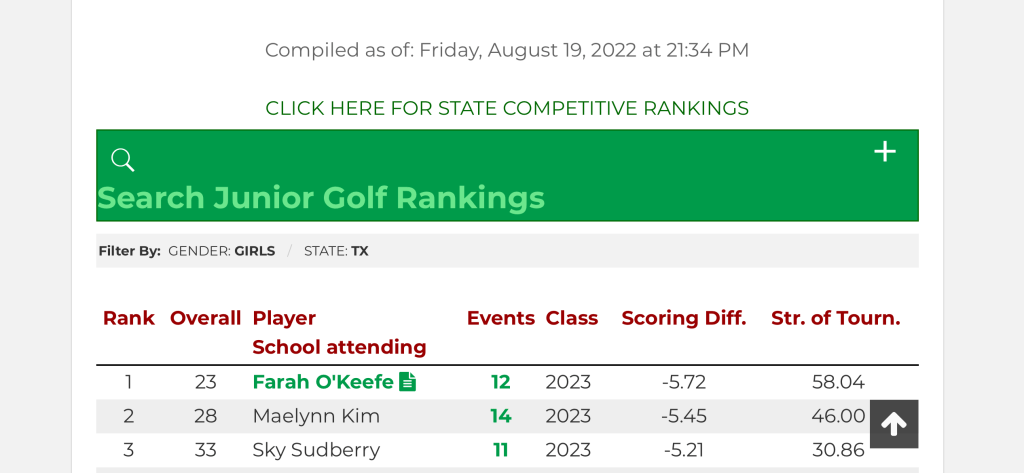
Task: Sort by Class column header
Action: (x=571, y=318)
